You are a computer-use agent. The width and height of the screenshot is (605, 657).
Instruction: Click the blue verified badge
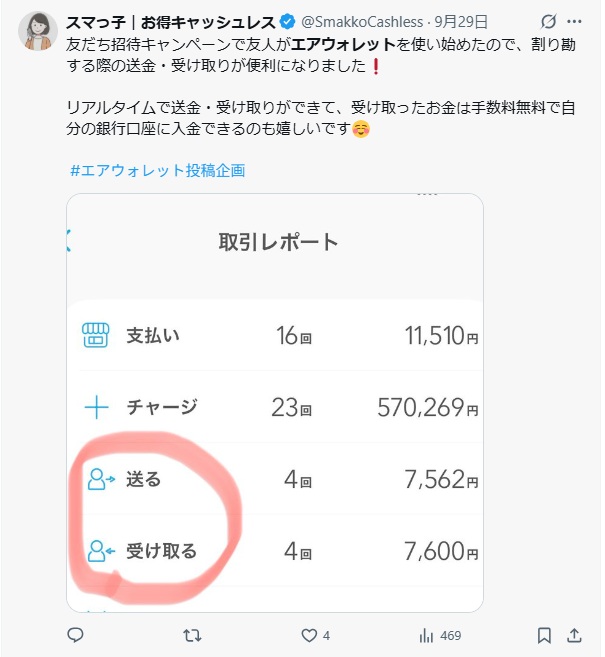(289, 21)
